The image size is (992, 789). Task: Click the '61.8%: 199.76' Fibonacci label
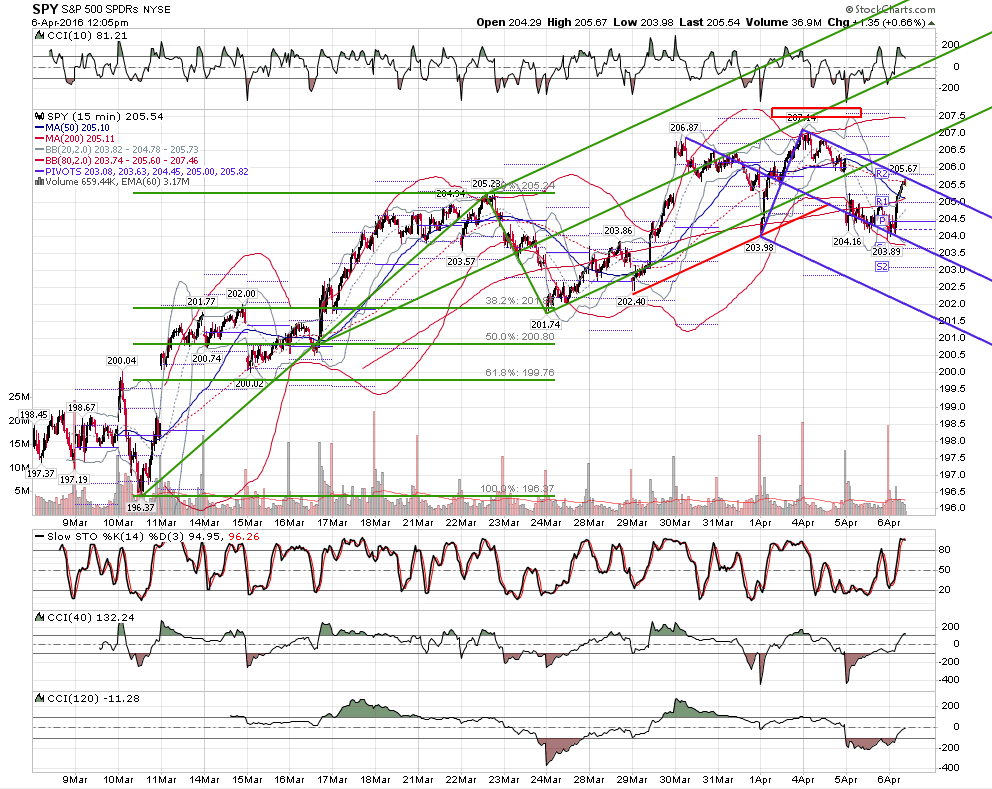click(x=519, y=373)
